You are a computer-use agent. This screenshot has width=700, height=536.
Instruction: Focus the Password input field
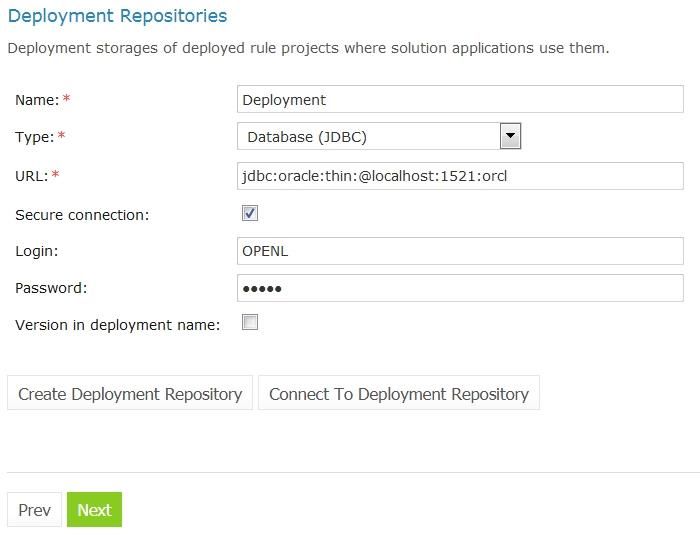(460, 288)
